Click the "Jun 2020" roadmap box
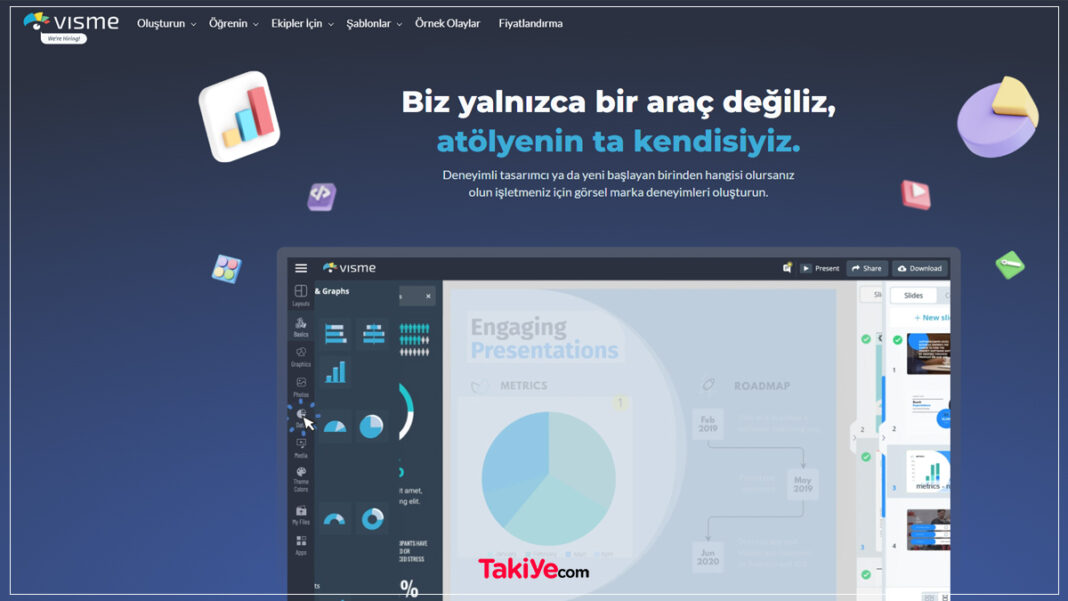This screenshot has width=1068, height=601. (708, 557)
